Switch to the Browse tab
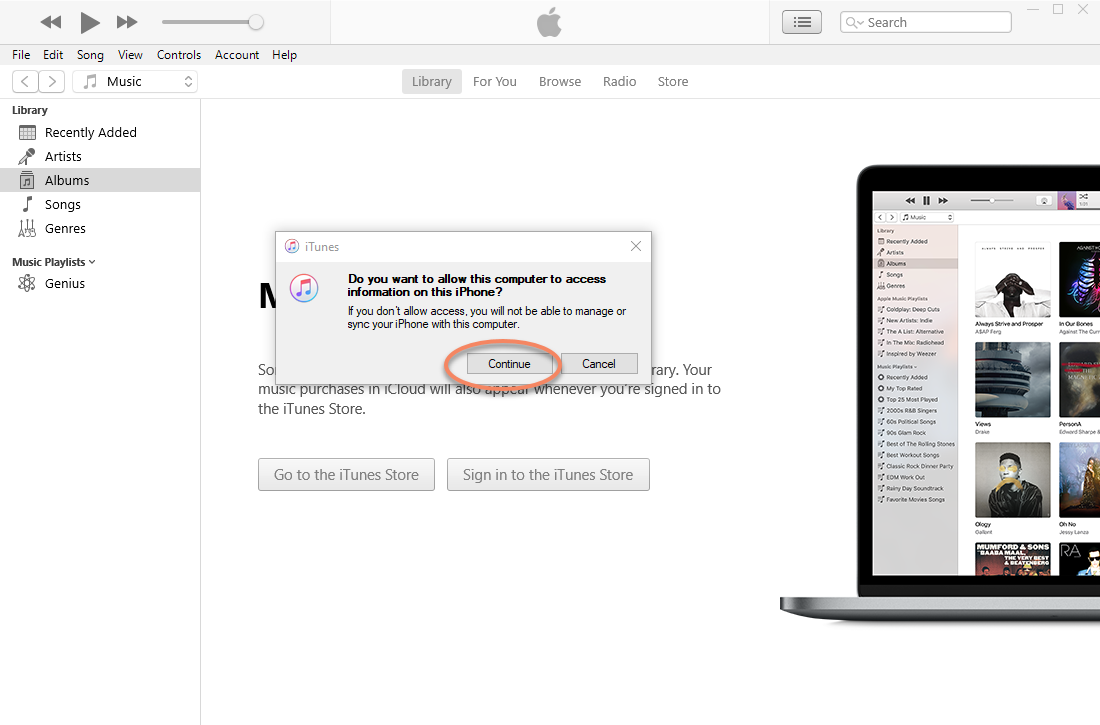 (x=559, y=82)
